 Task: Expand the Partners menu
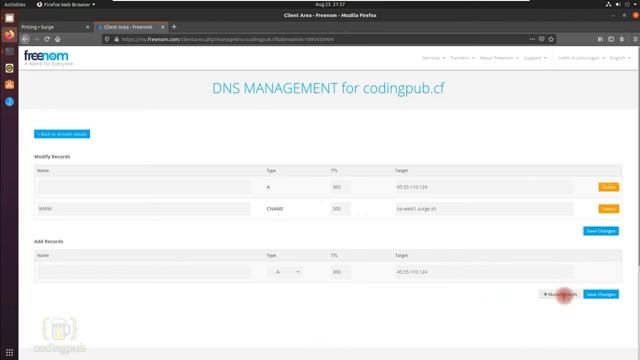(462, 58)
